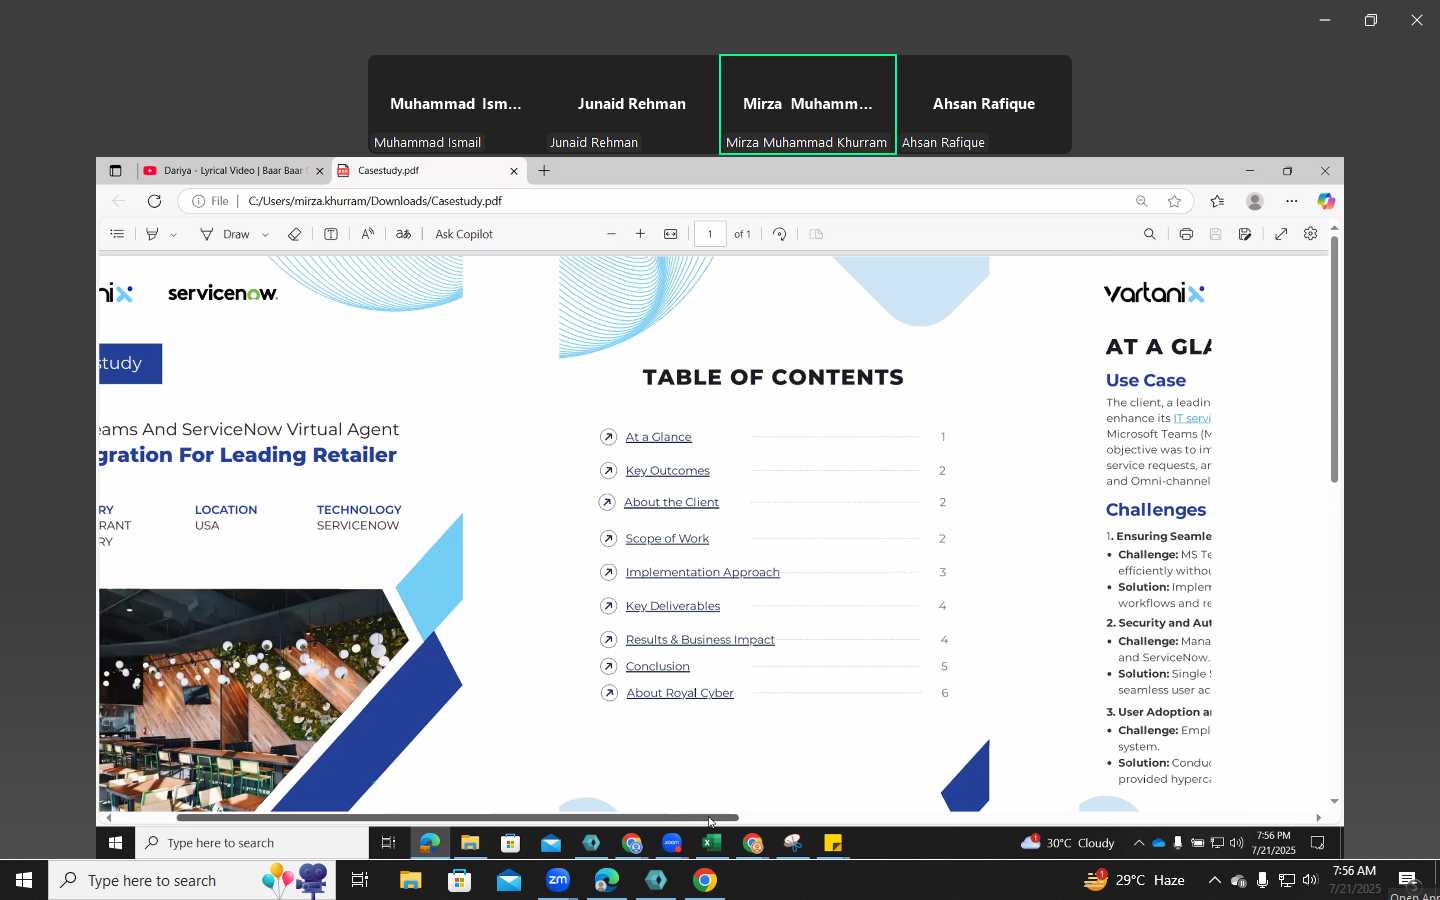Close the Casestudy.pdf tab
Screen dimensions: 1440x900
click(514, 171)
